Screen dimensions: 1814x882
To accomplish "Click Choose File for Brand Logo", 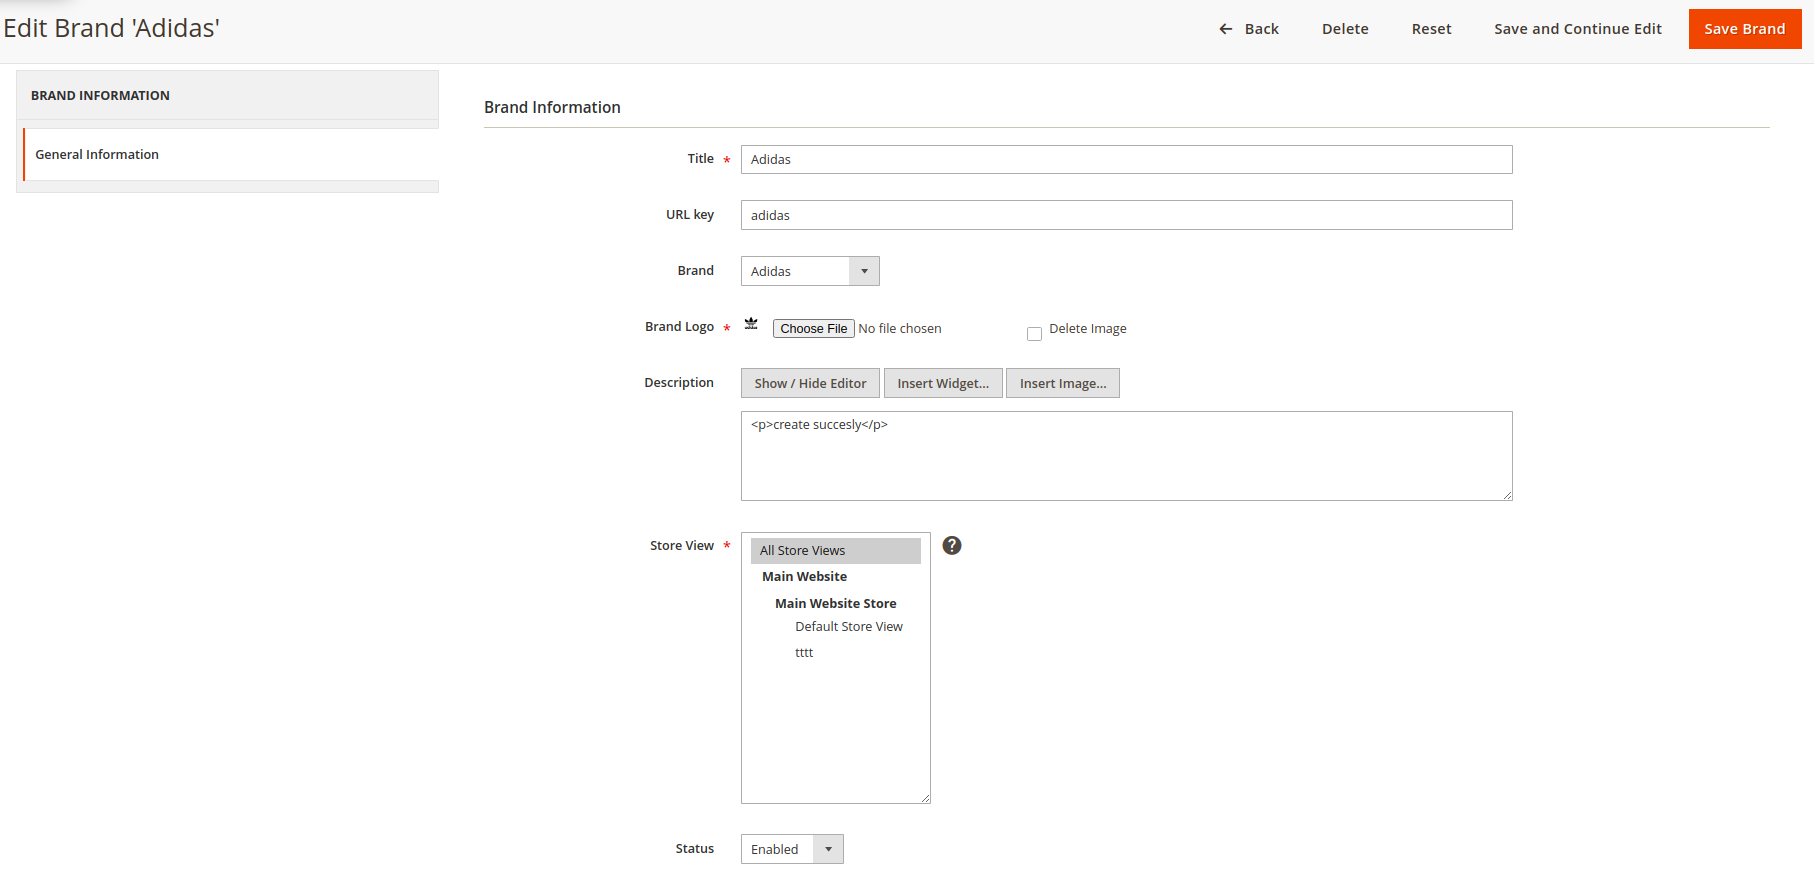I will coord(813,328).
